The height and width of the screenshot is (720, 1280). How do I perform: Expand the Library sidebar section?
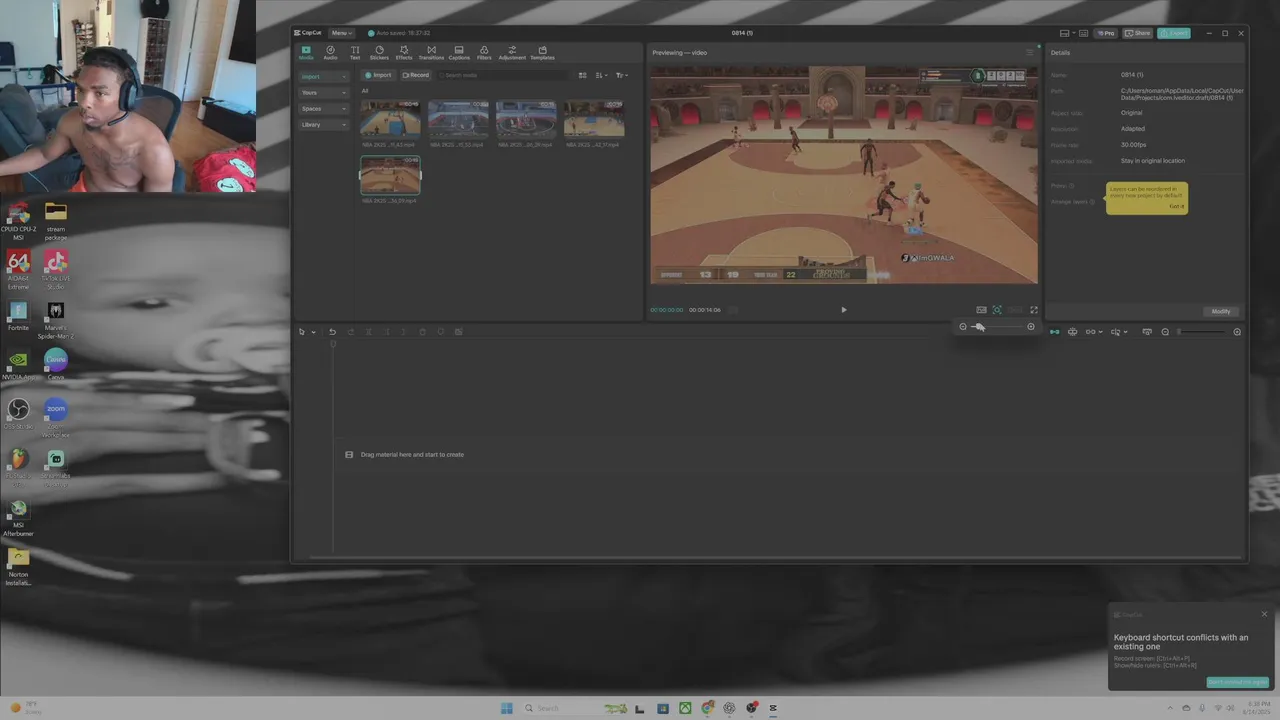(x=323, y=124)
